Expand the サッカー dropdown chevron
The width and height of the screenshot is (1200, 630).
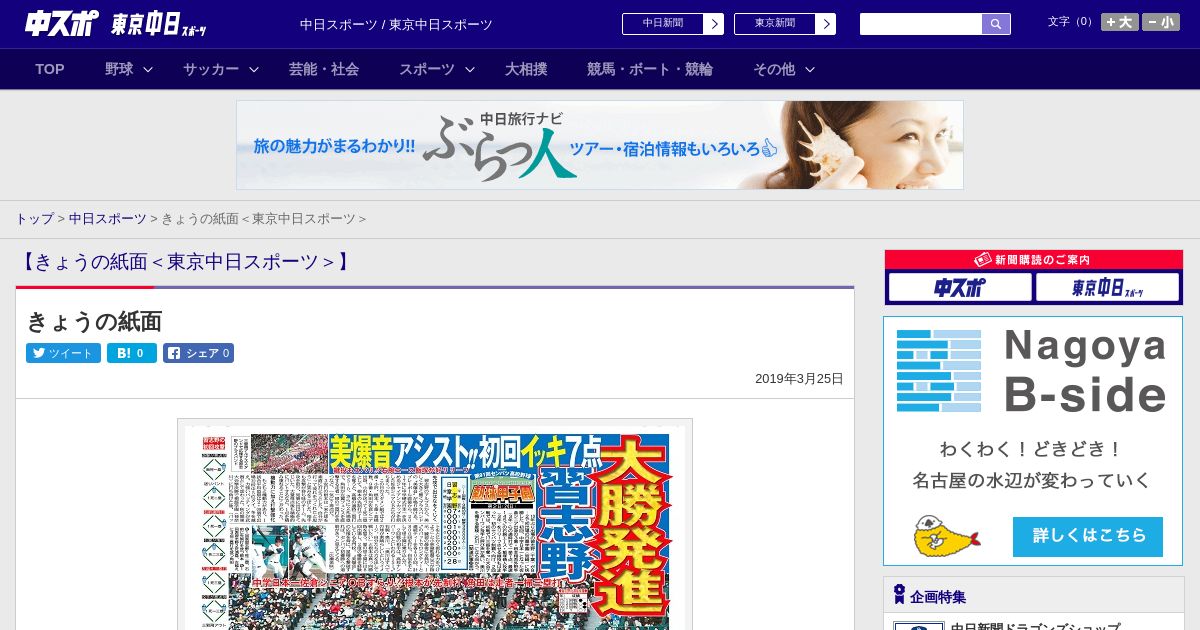click(254, 69)
